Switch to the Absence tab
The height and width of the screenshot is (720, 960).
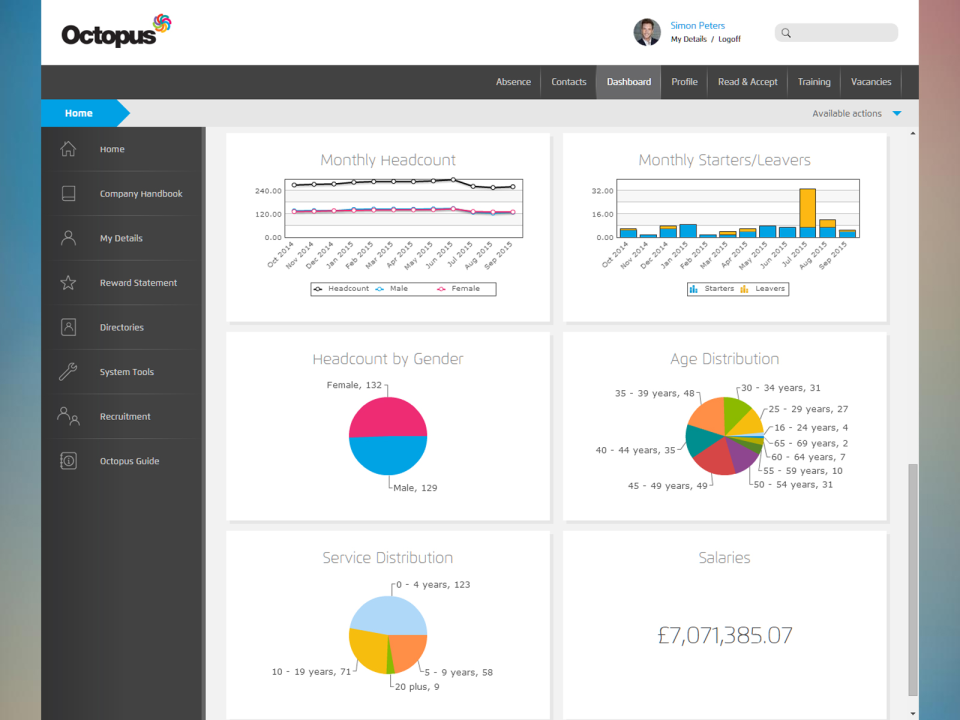point(513,82)
